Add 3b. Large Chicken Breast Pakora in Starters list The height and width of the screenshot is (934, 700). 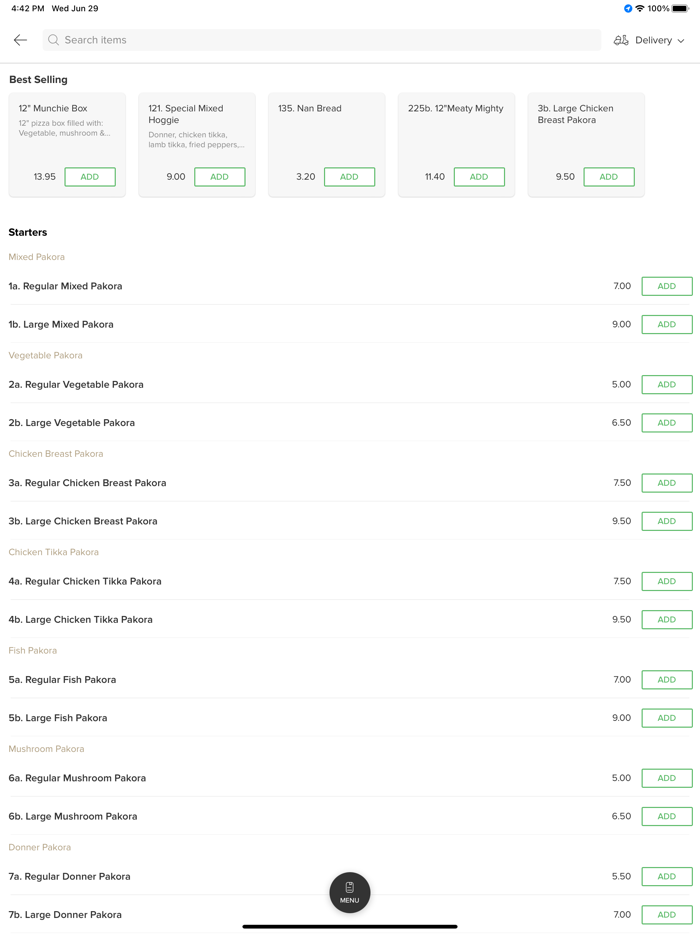667,521
